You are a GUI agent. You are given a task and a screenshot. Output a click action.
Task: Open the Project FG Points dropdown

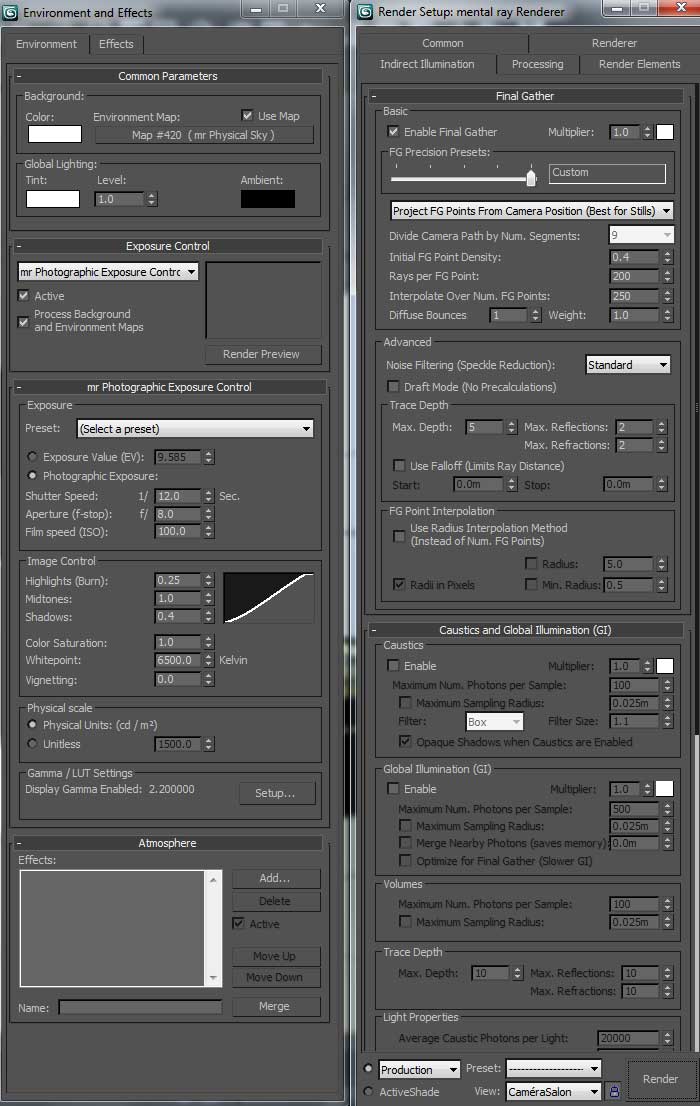pos(531,211)
